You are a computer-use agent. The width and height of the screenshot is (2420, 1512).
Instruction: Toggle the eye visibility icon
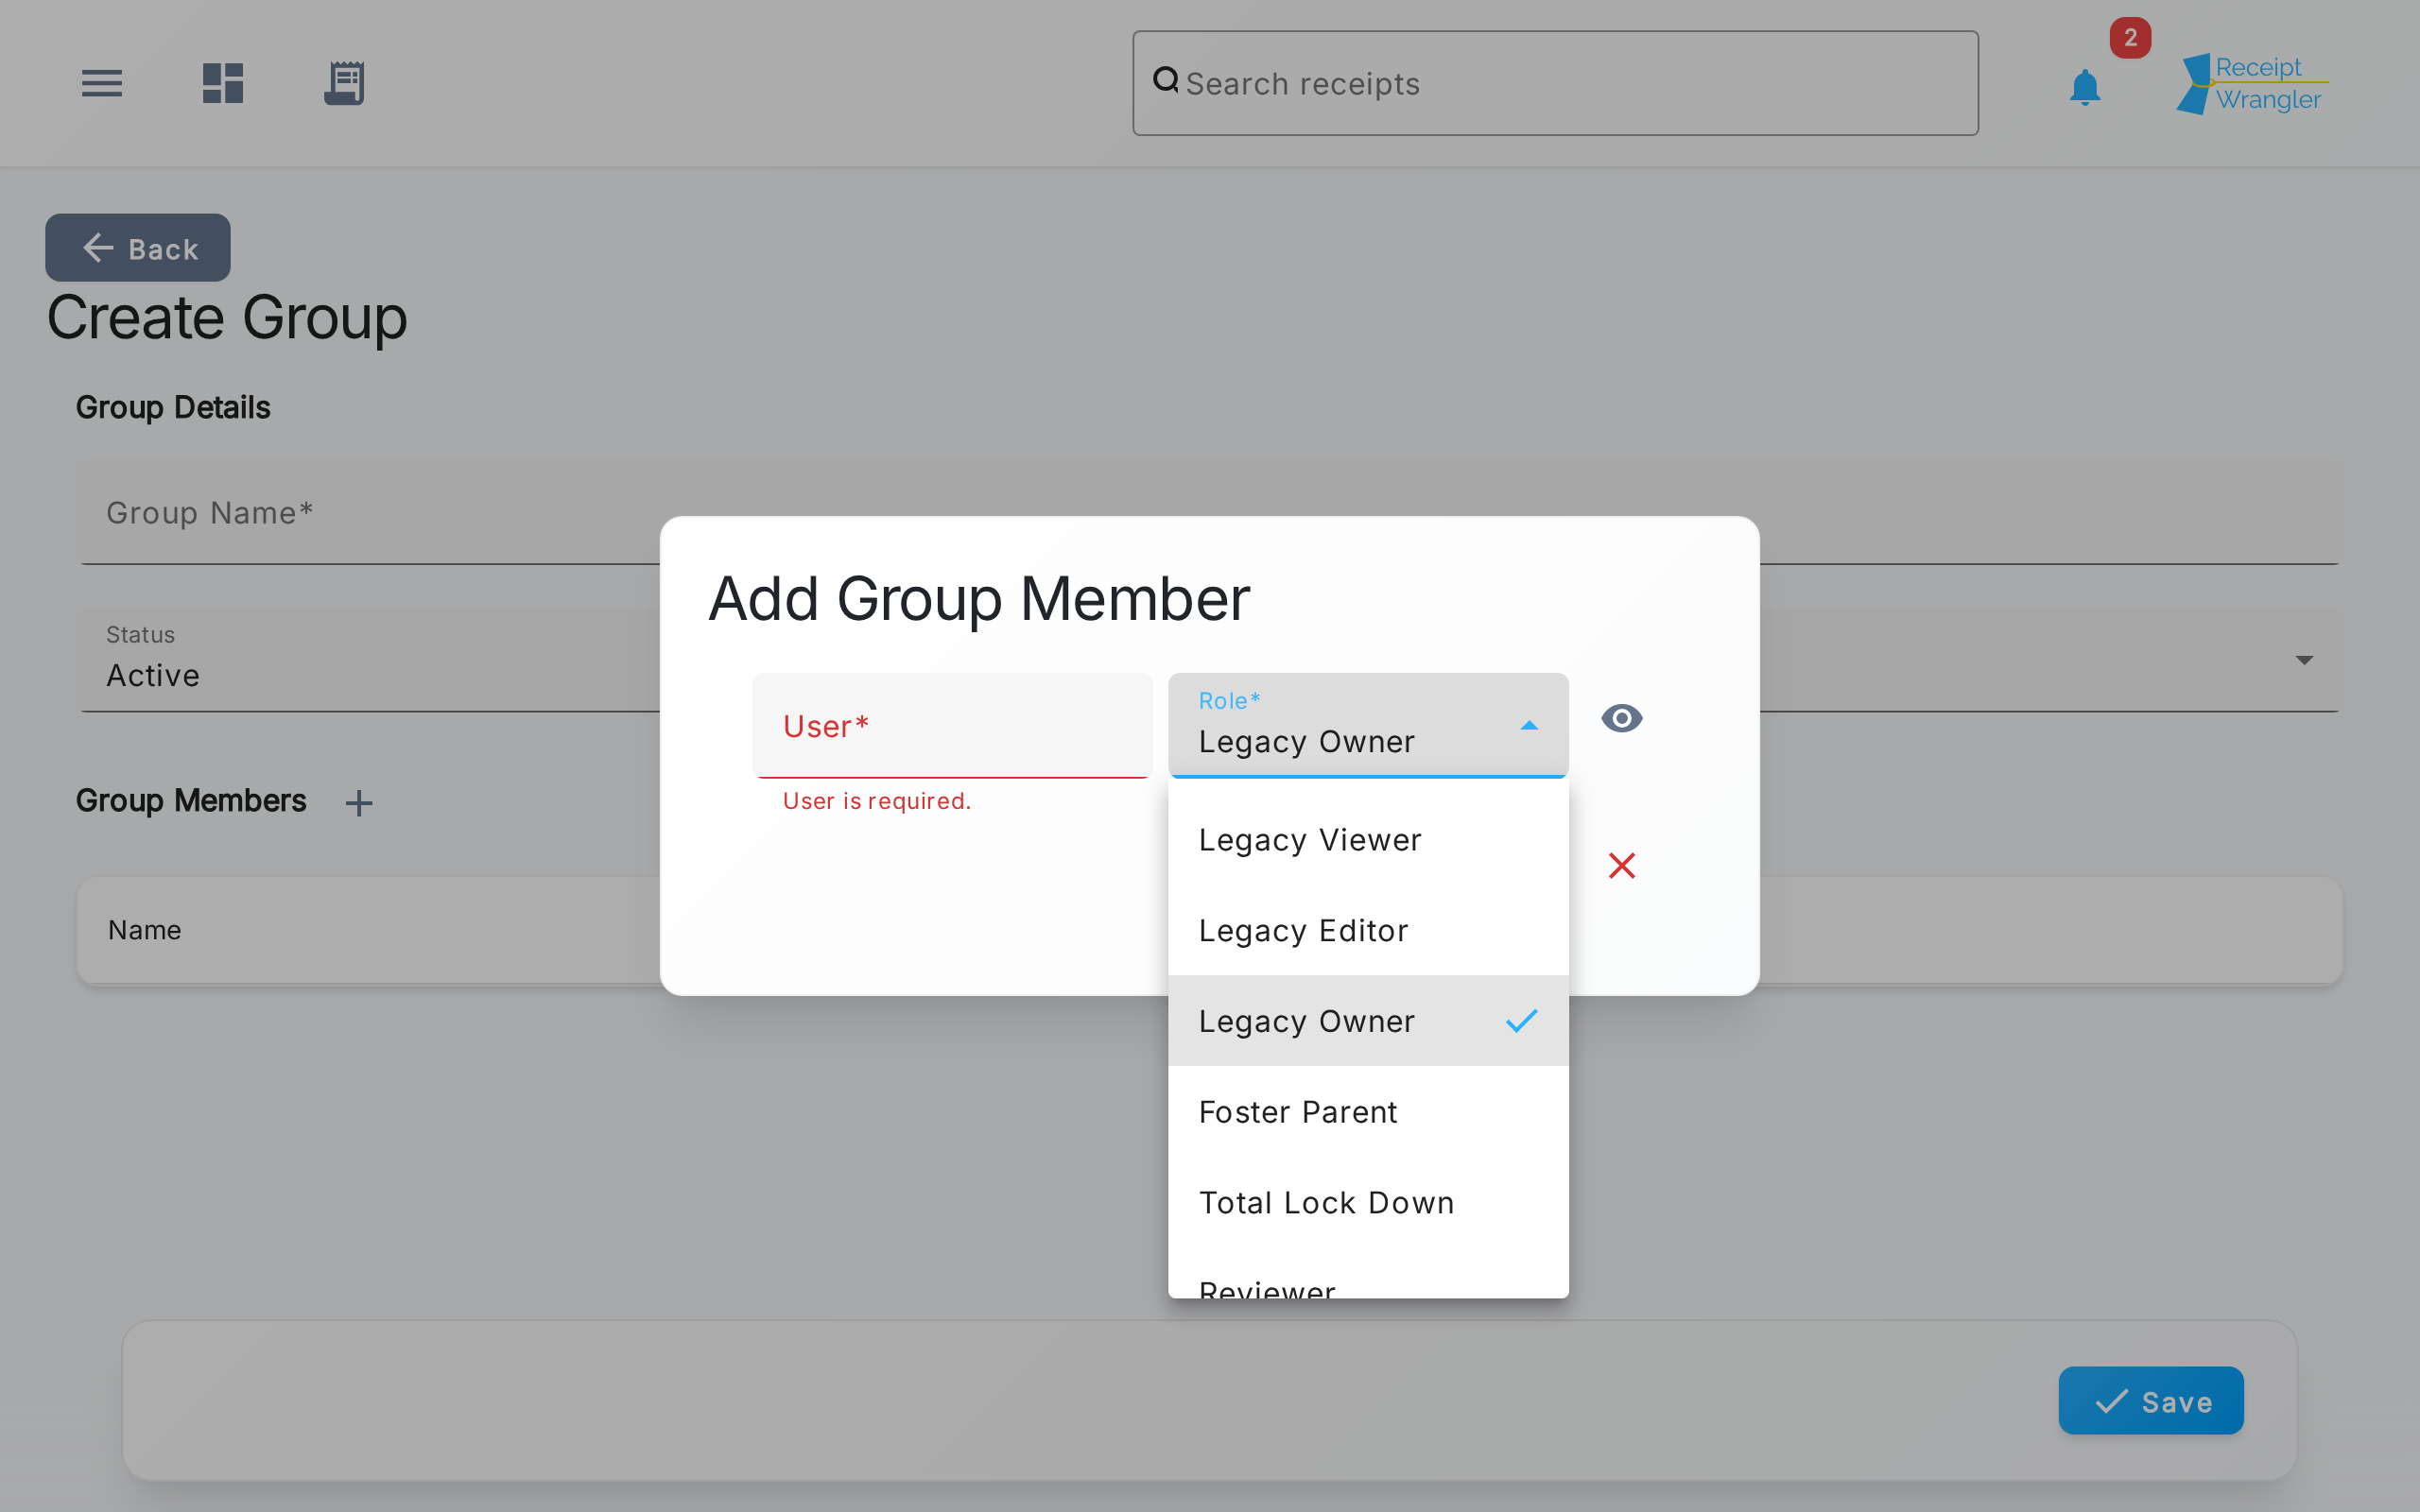1621,718
